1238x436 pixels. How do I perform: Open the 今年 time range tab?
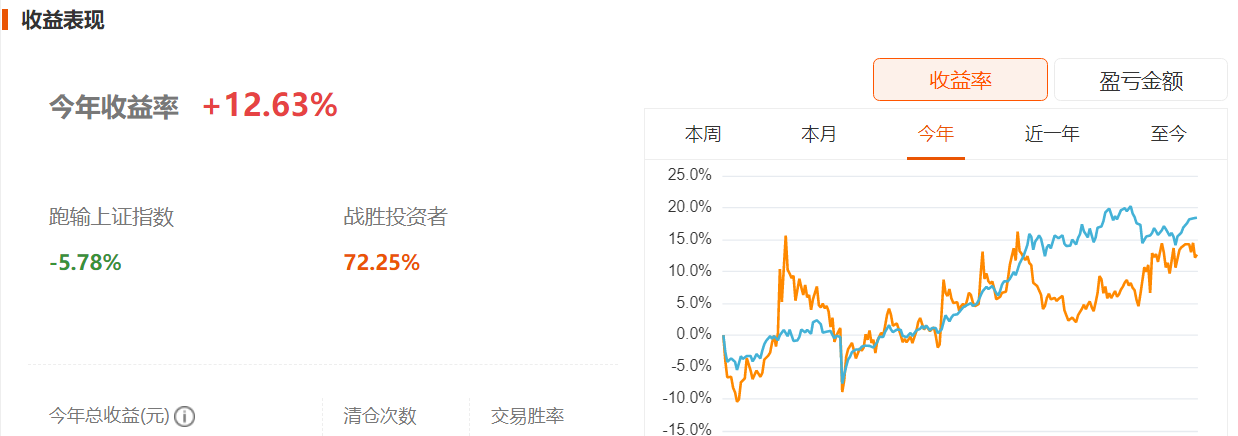[936, 134]
